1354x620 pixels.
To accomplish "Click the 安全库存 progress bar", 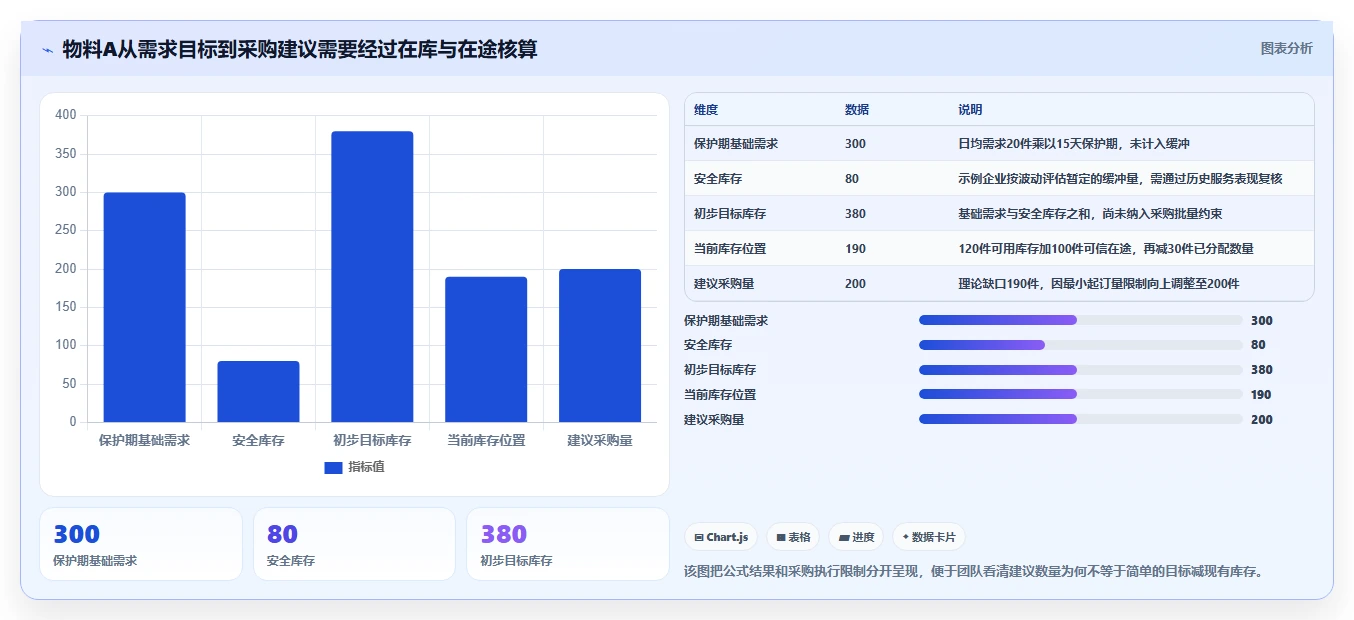I will click(x=1080, y=345).
